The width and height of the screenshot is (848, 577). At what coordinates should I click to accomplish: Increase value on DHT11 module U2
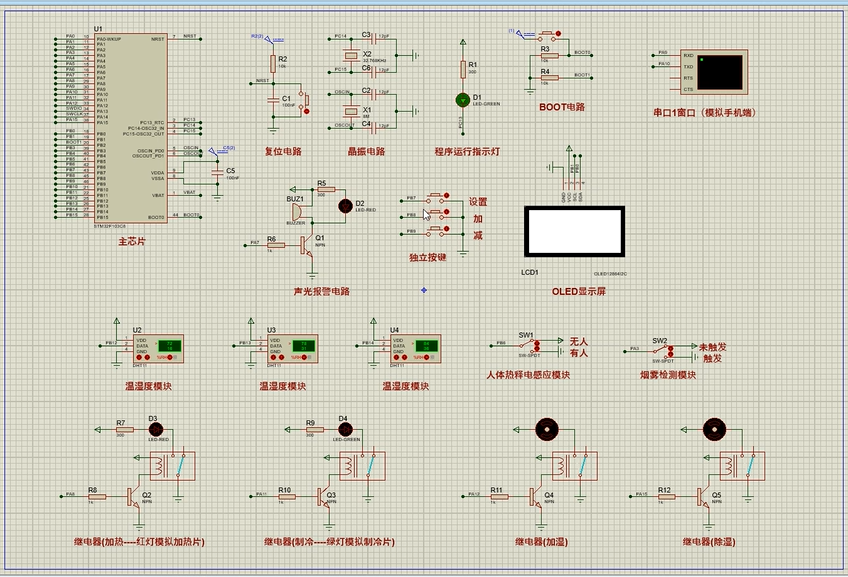pos(139,357)
